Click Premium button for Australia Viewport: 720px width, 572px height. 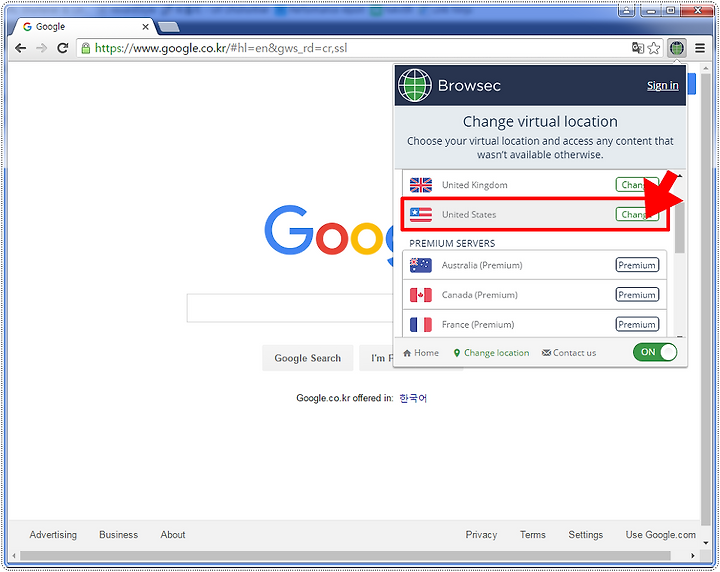tap(637, 265)
